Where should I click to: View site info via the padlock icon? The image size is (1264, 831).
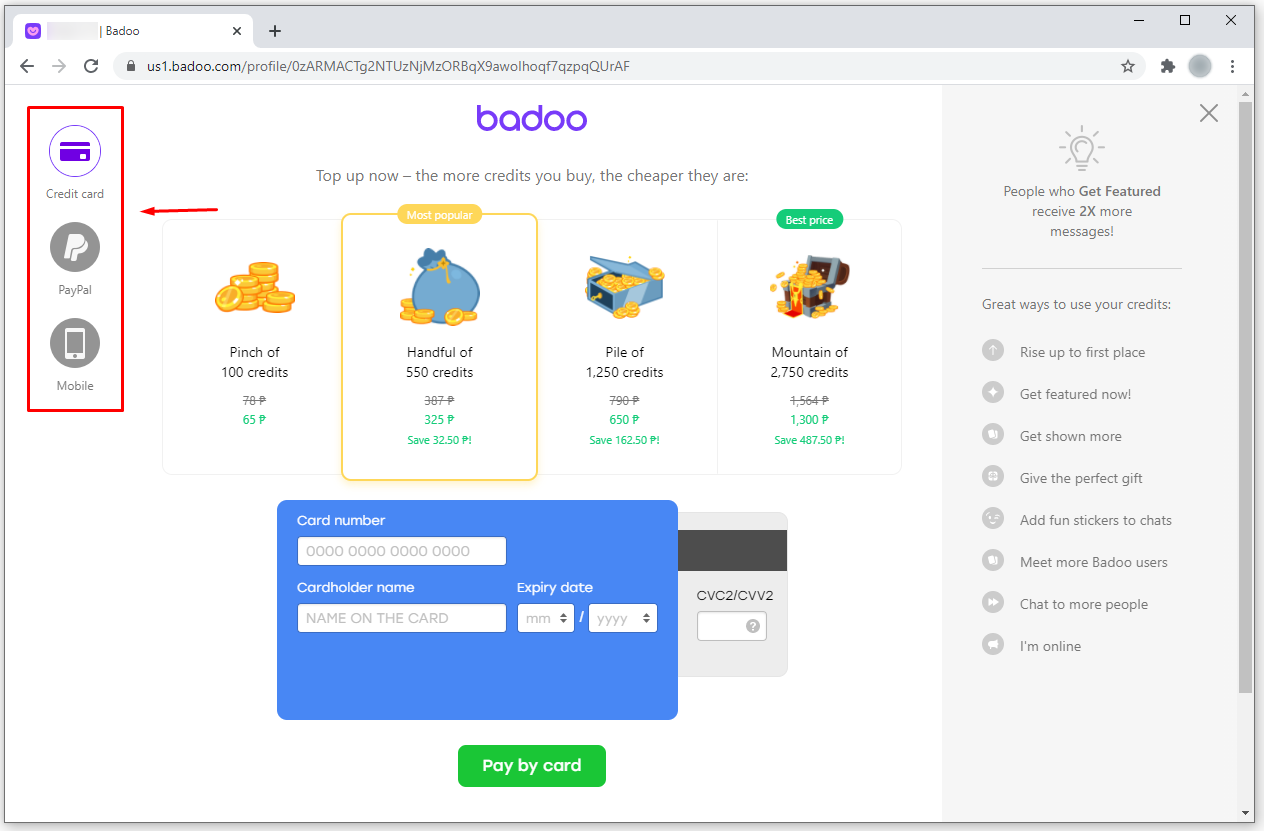tap(130, 67)
